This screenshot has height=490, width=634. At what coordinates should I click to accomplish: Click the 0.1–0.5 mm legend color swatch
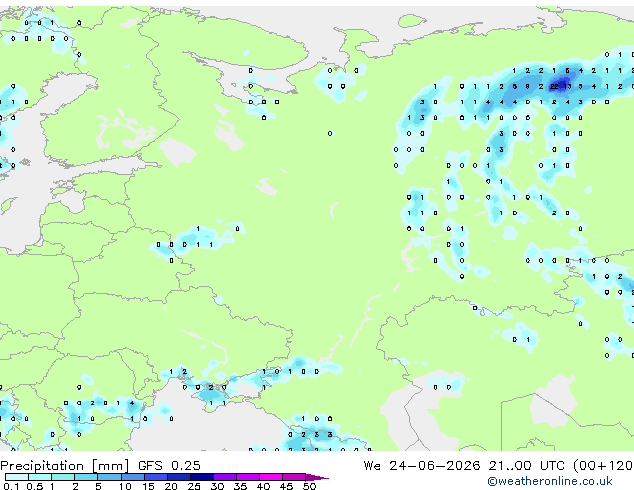[x=17, y=477]
